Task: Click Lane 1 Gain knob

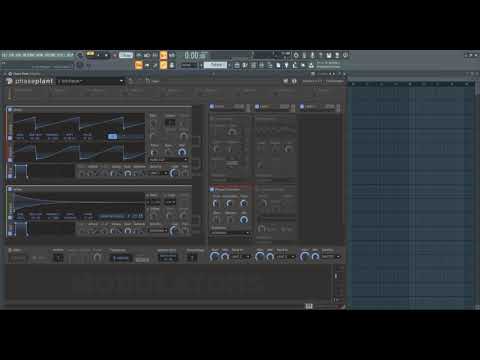Action: [215, 256]
